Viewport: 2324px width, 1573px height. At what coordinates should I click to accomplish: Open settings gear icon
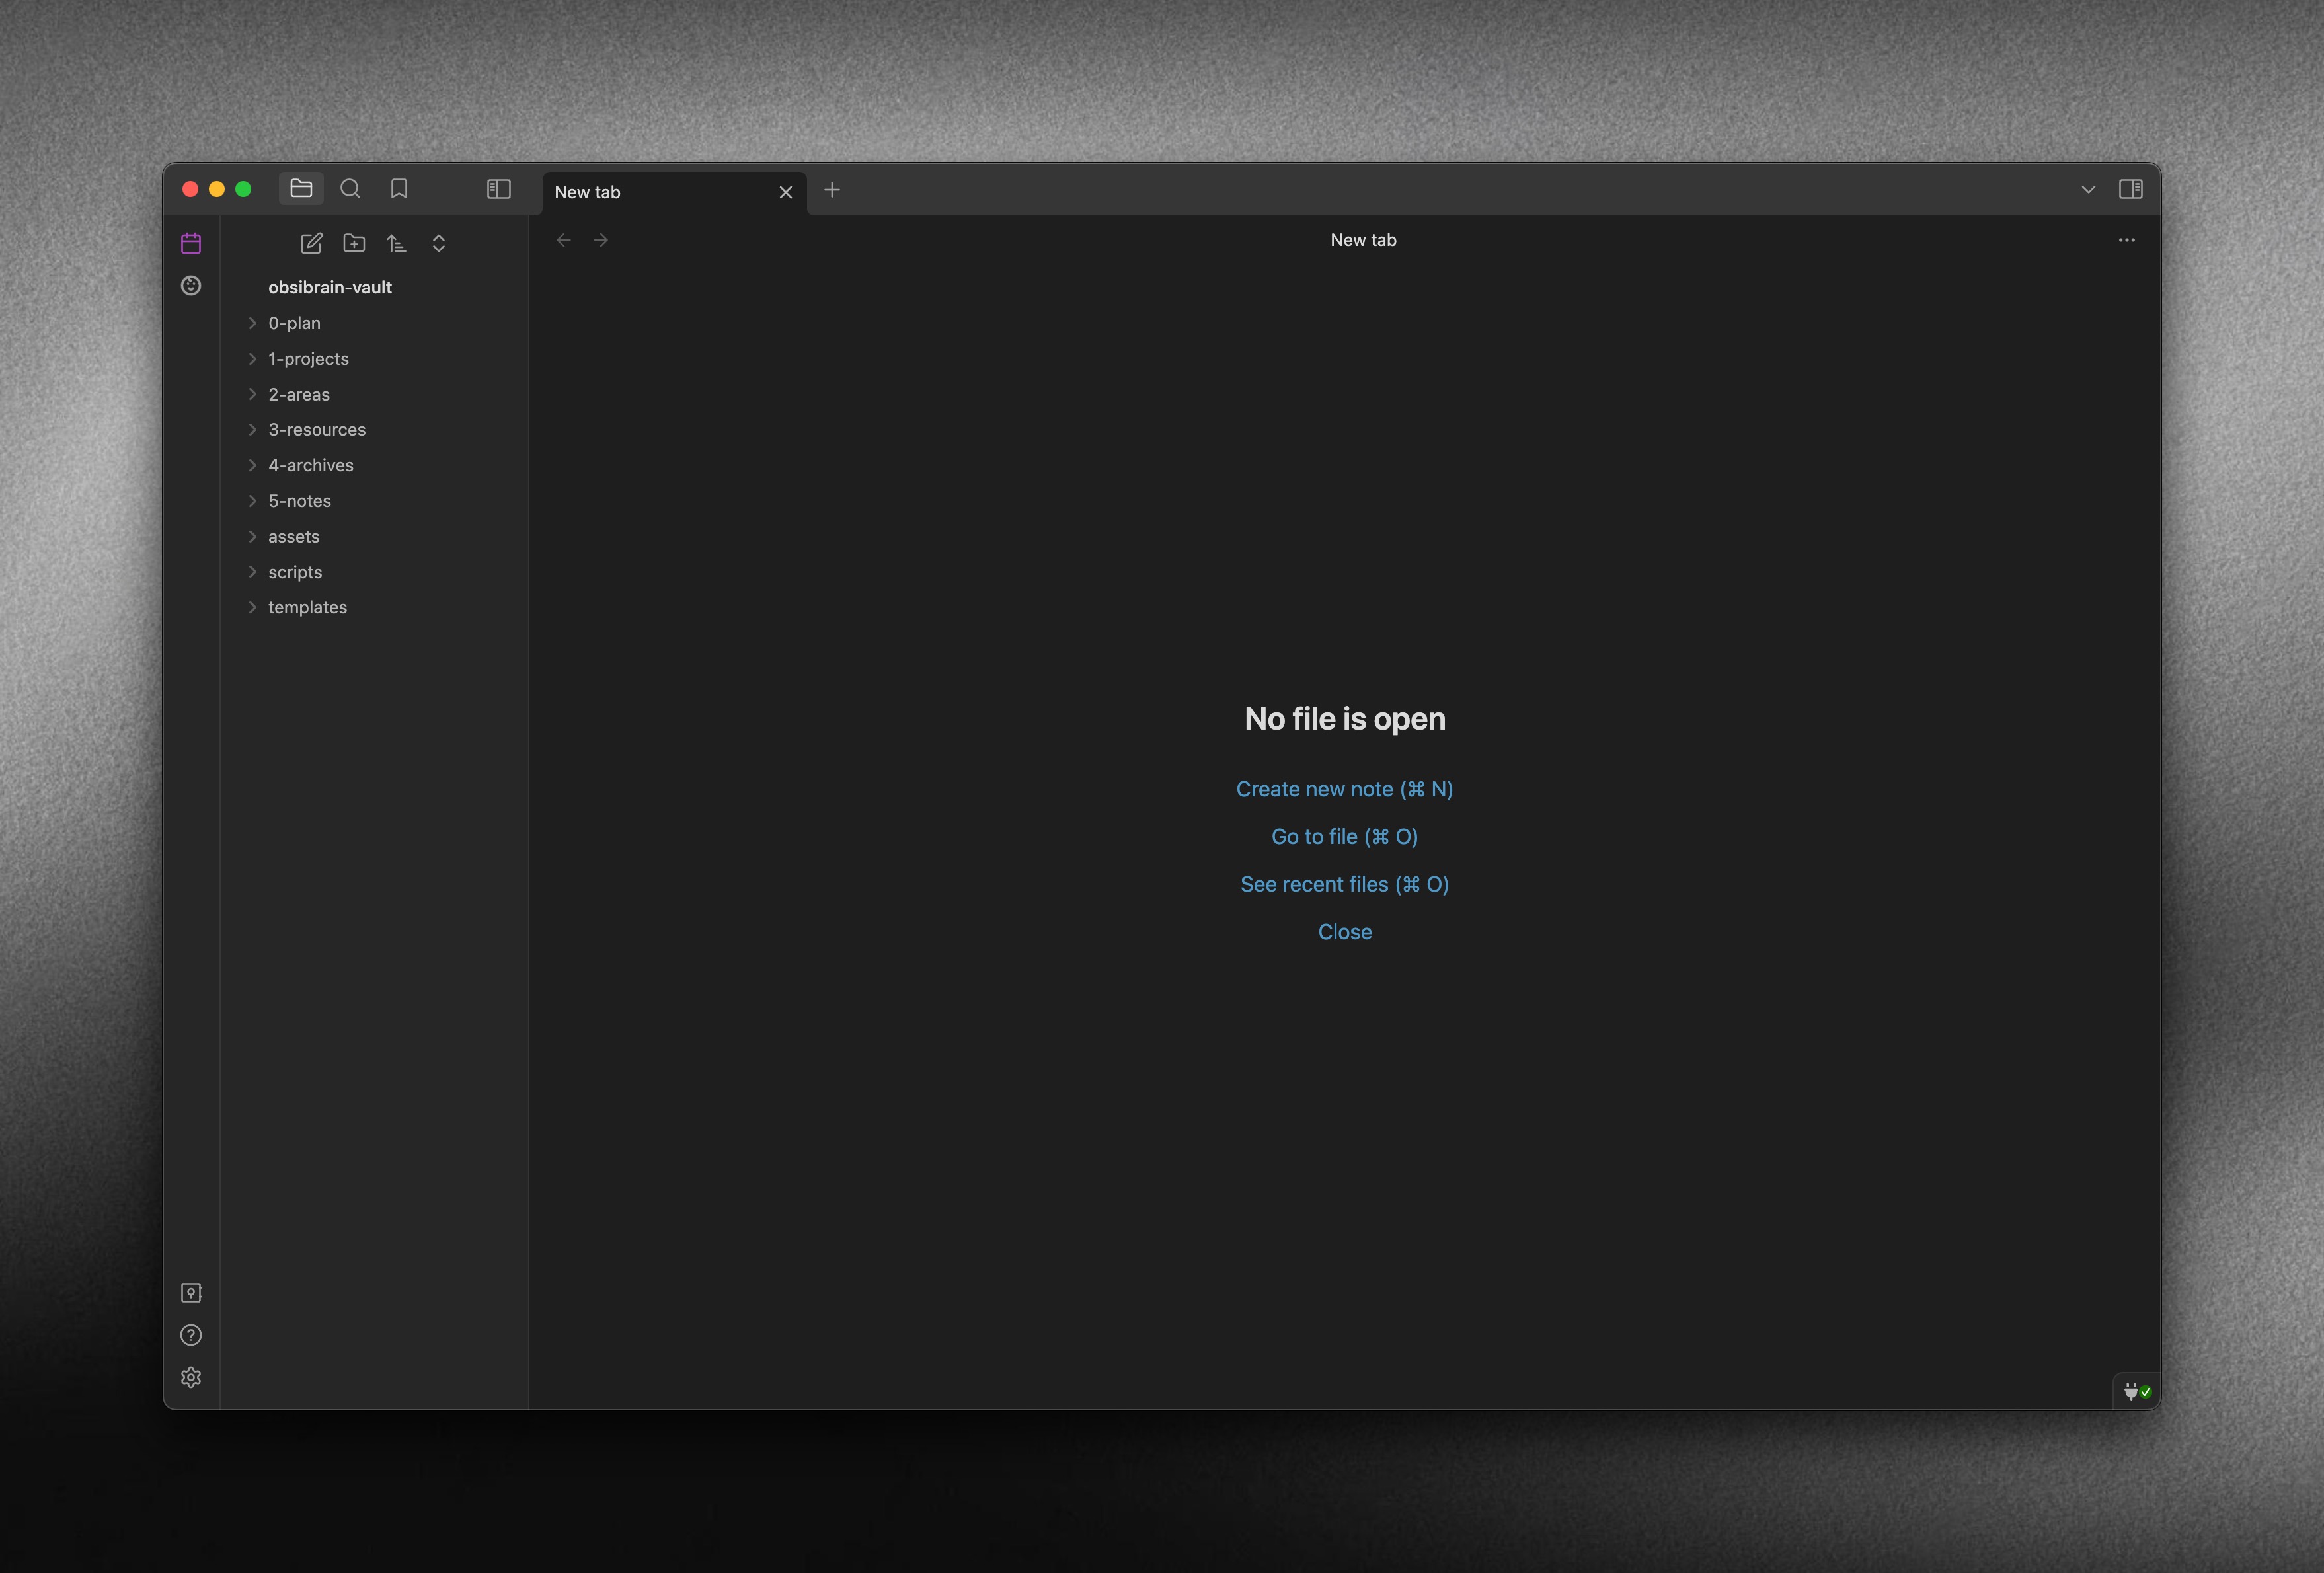191,1377
